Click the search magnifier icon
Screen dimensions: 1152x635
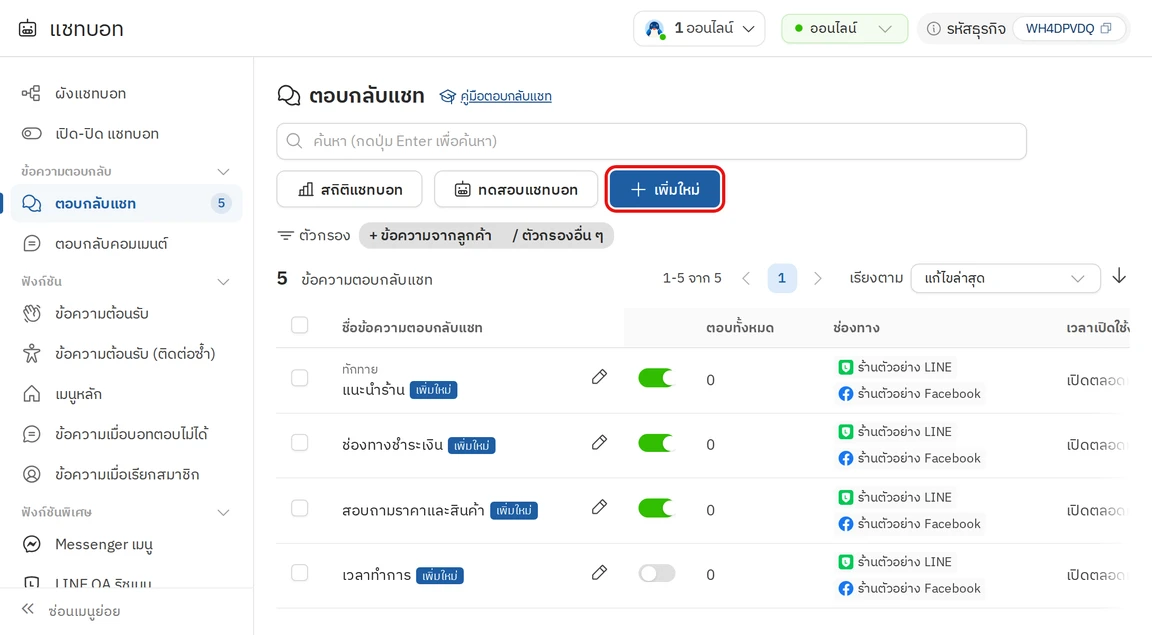(294, 140)
